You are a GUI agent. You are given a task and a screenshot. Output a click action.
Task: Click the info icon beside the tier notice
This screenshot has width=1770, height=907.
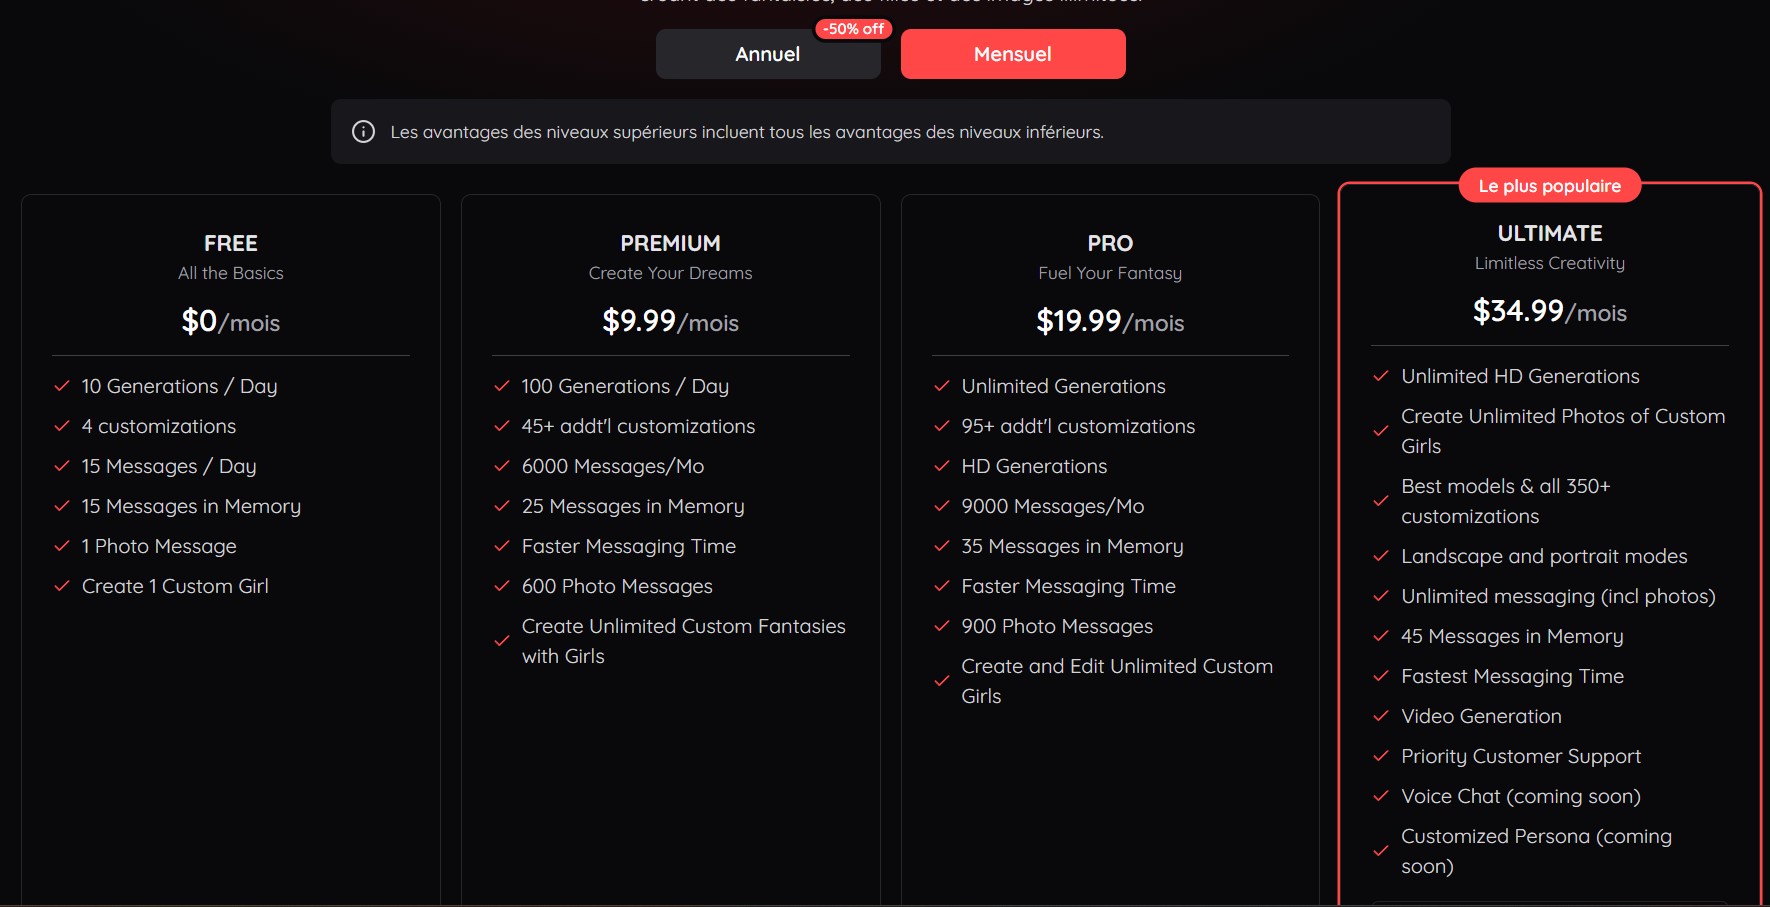pyautogui.click(x=364, y=132)
